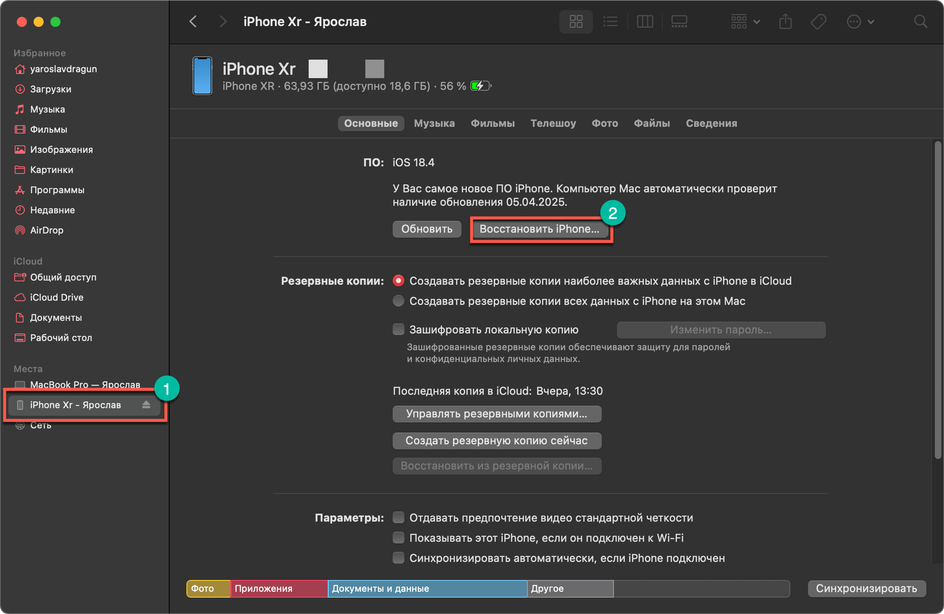Click Фото segment in storage bar
Viewport: 944px width, 614px height.
tap(208, 589)
